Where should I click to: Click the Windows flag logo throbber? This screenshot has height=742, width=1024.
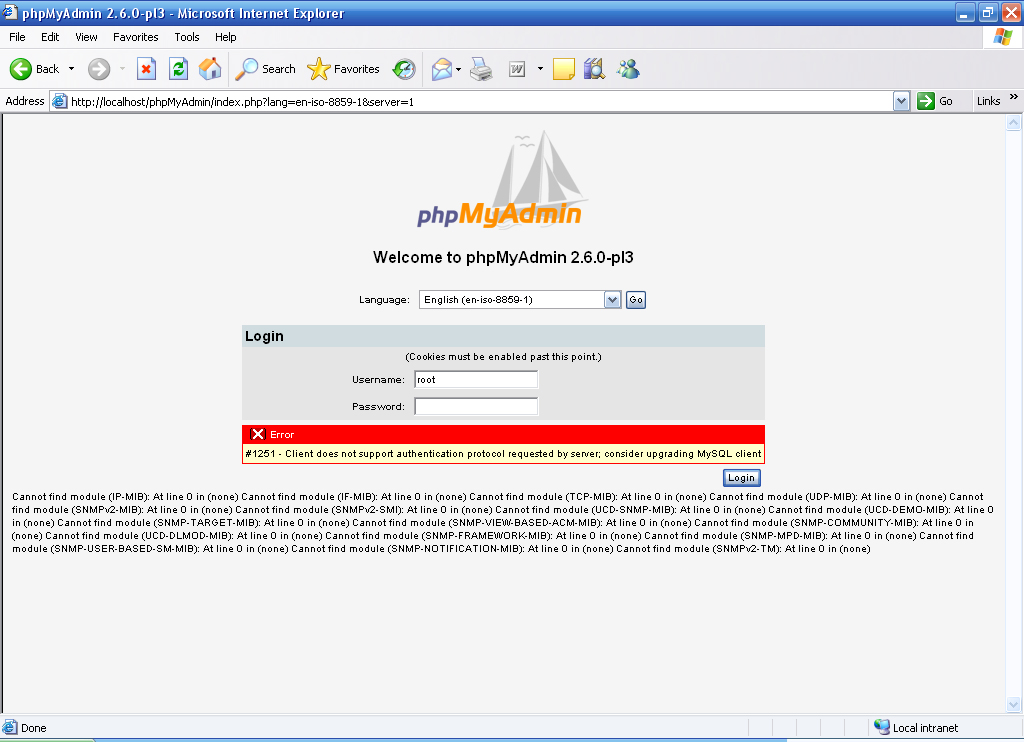tap(1002, 37)
